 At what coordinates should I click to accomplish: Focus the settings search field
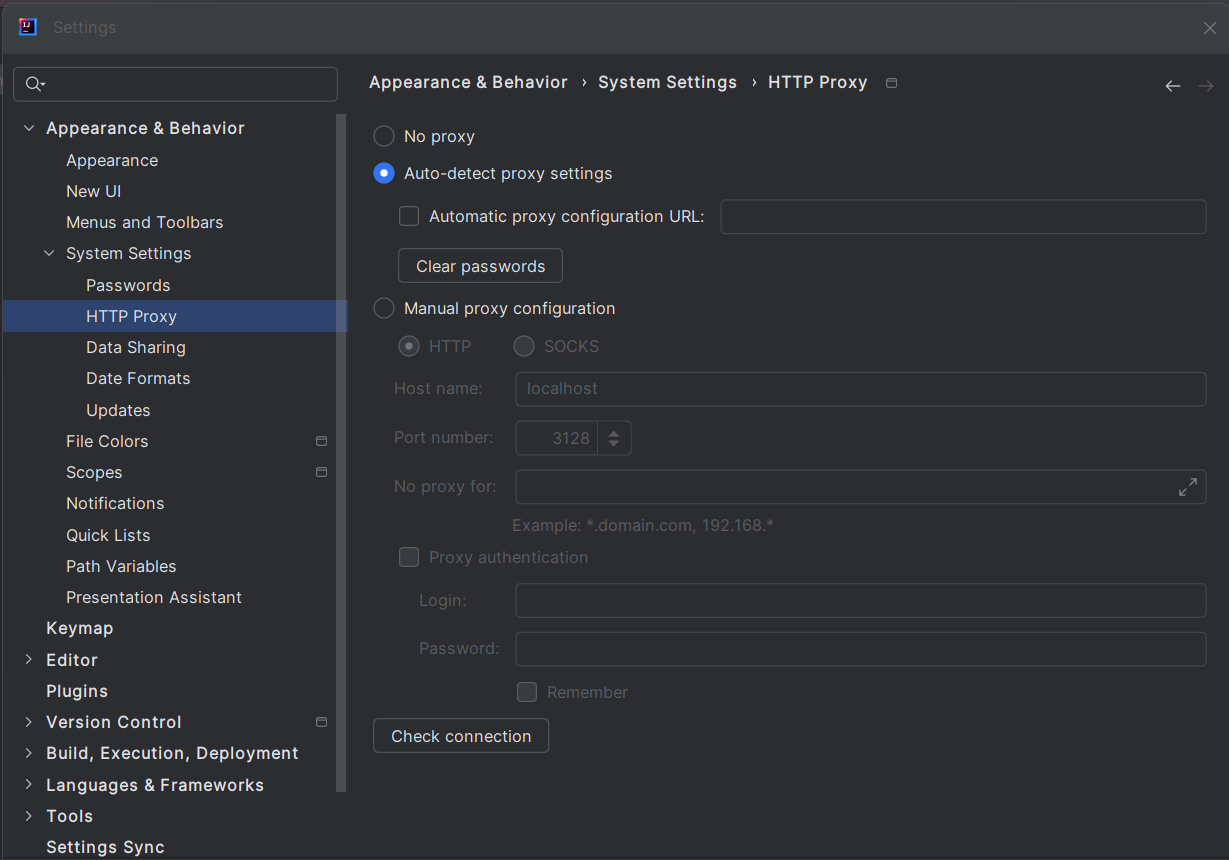tap(175, 84)
